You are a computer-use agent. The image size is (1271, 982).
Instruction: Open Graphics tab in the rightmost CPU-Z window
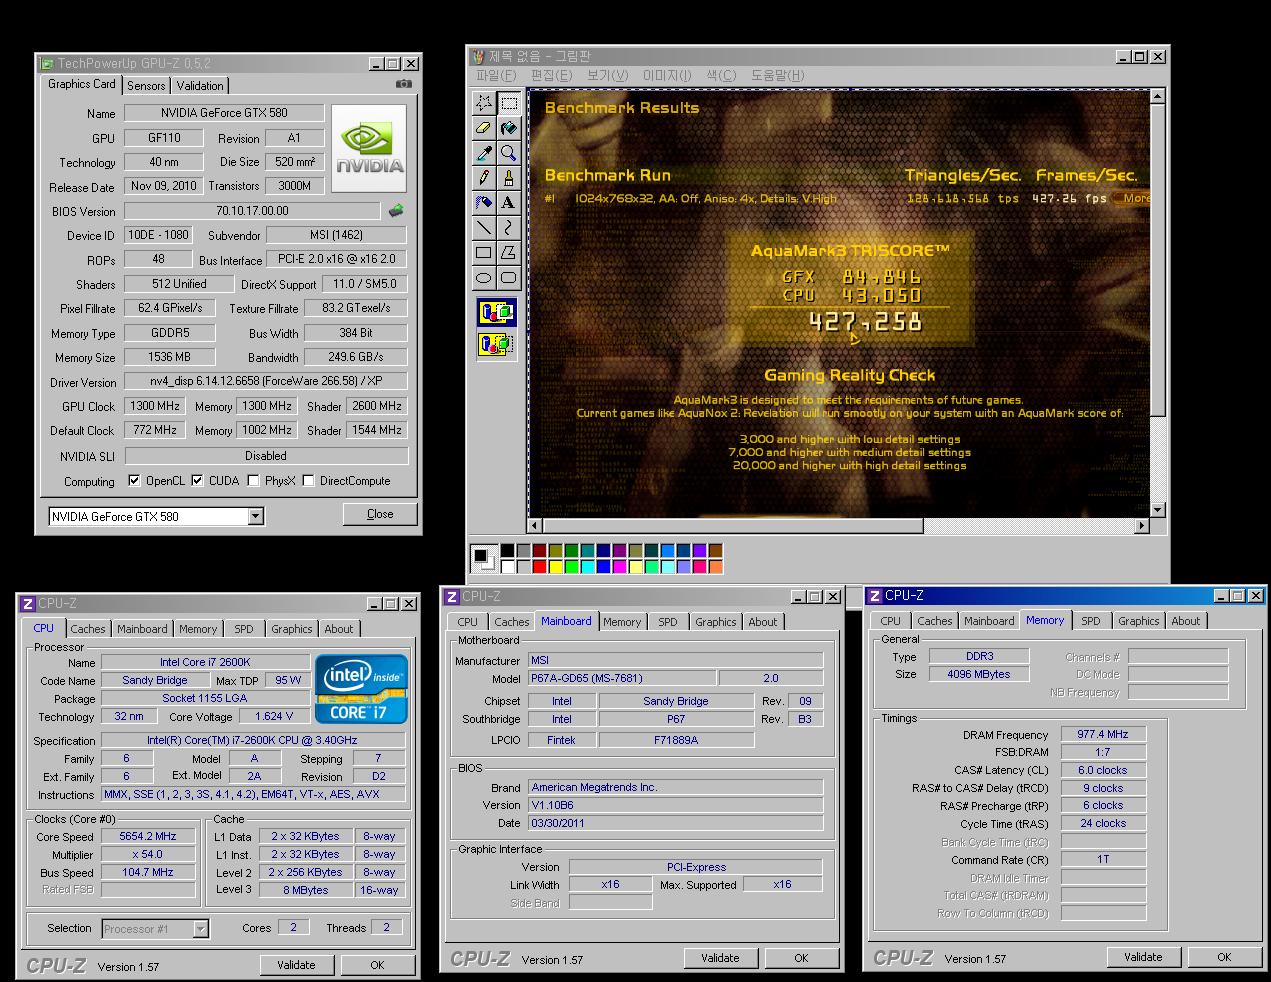(1139, 621)
